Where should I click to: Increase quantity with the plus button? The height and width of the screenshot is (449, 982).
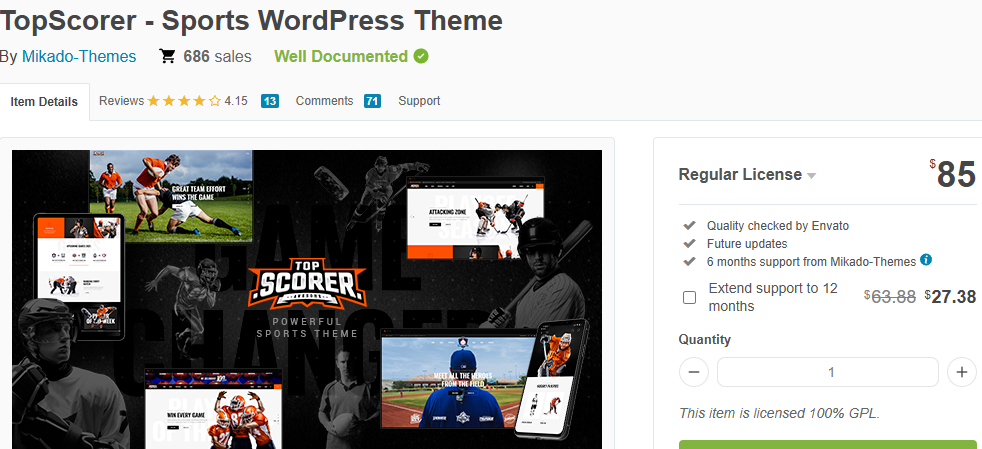[962, 372]
